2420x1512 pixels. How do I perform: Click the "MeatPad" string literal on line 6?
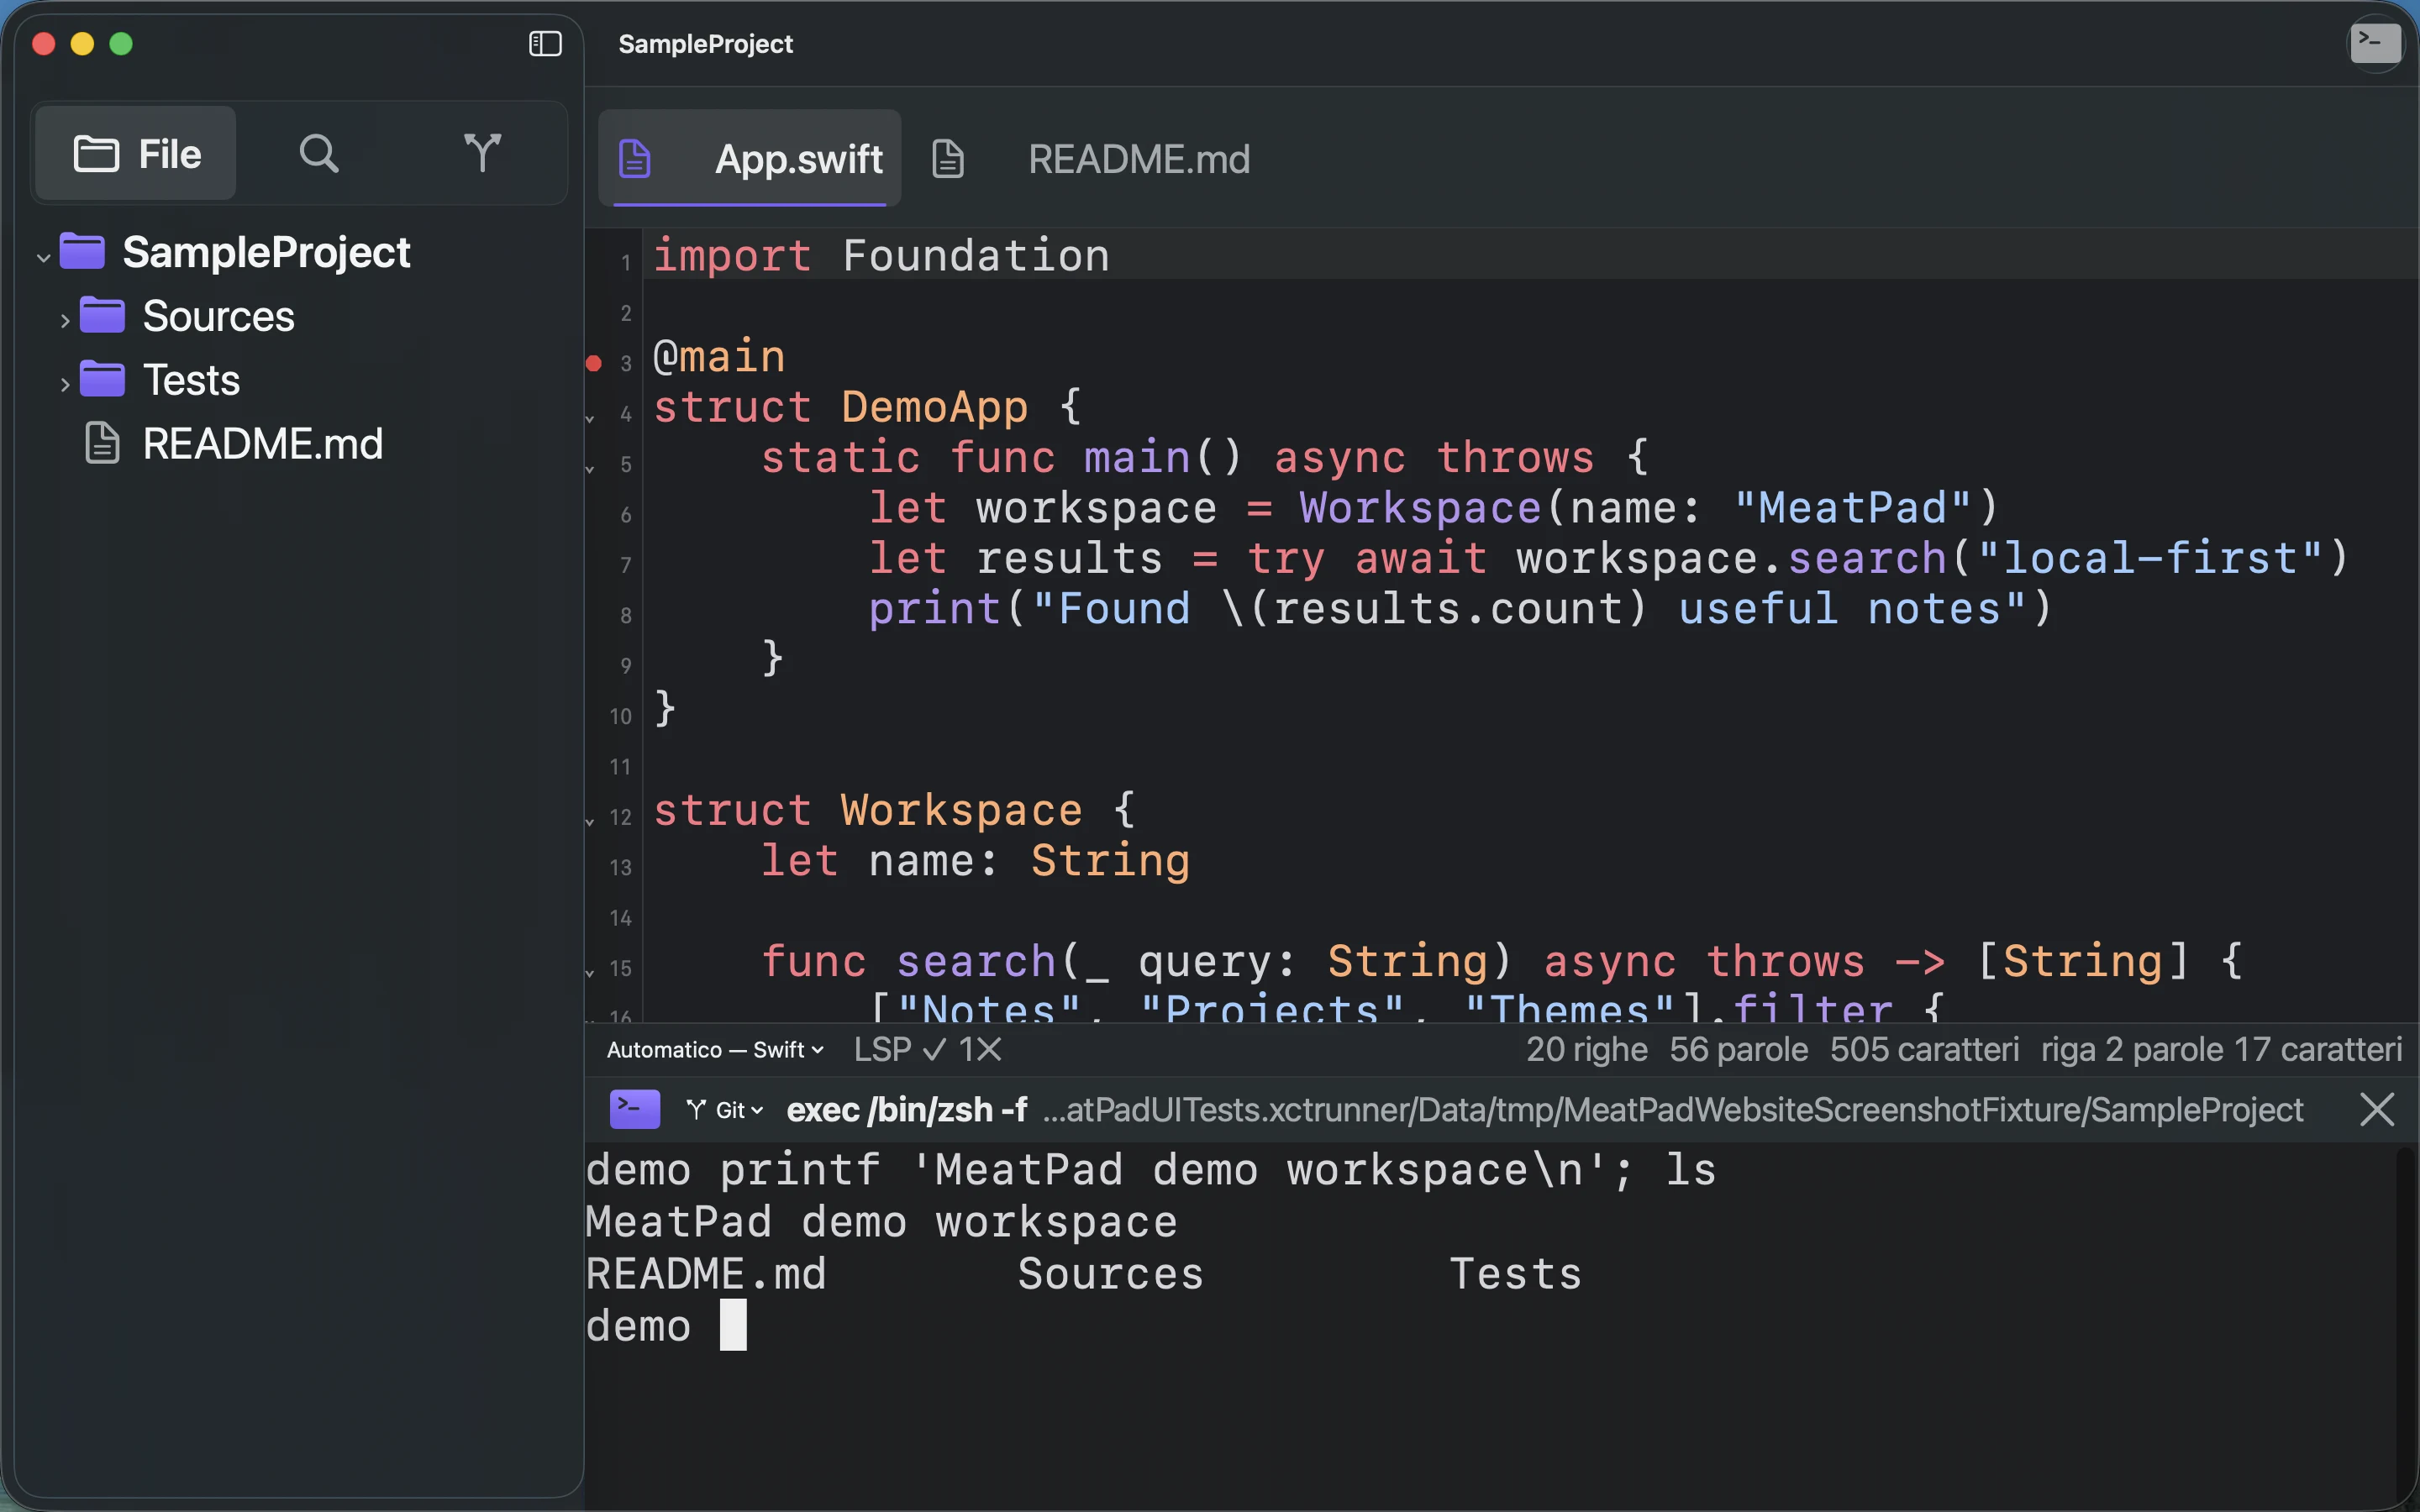[x=1853, y=508]
